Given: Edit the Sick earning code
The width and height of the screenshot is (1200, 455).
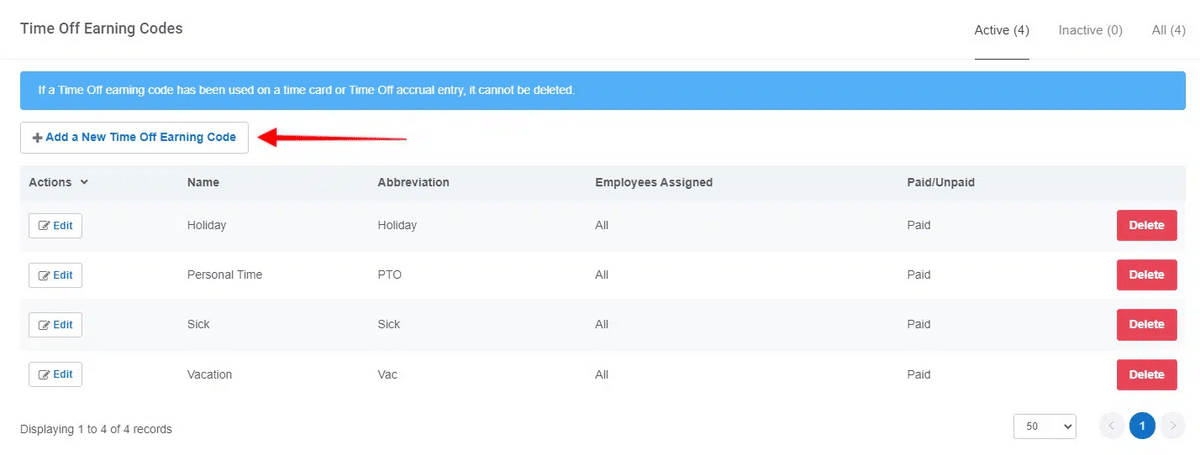Looking at the screenshot, I should point(55,324).
